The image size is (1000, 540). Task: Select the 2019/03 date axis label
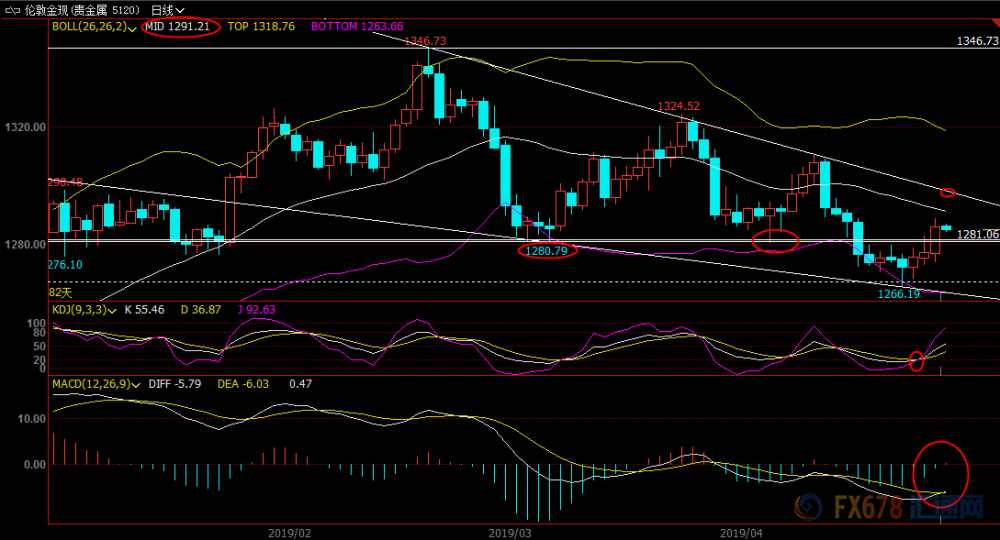coord(510,532)
